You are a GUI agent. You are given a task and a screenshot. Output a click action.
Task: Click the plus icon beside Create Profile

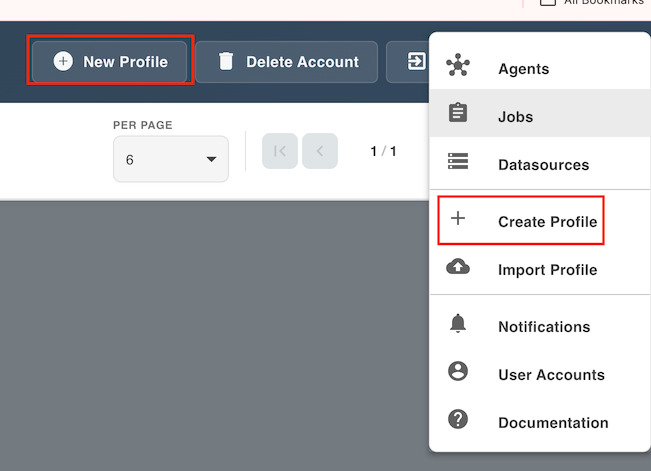(x=458, y=218)
